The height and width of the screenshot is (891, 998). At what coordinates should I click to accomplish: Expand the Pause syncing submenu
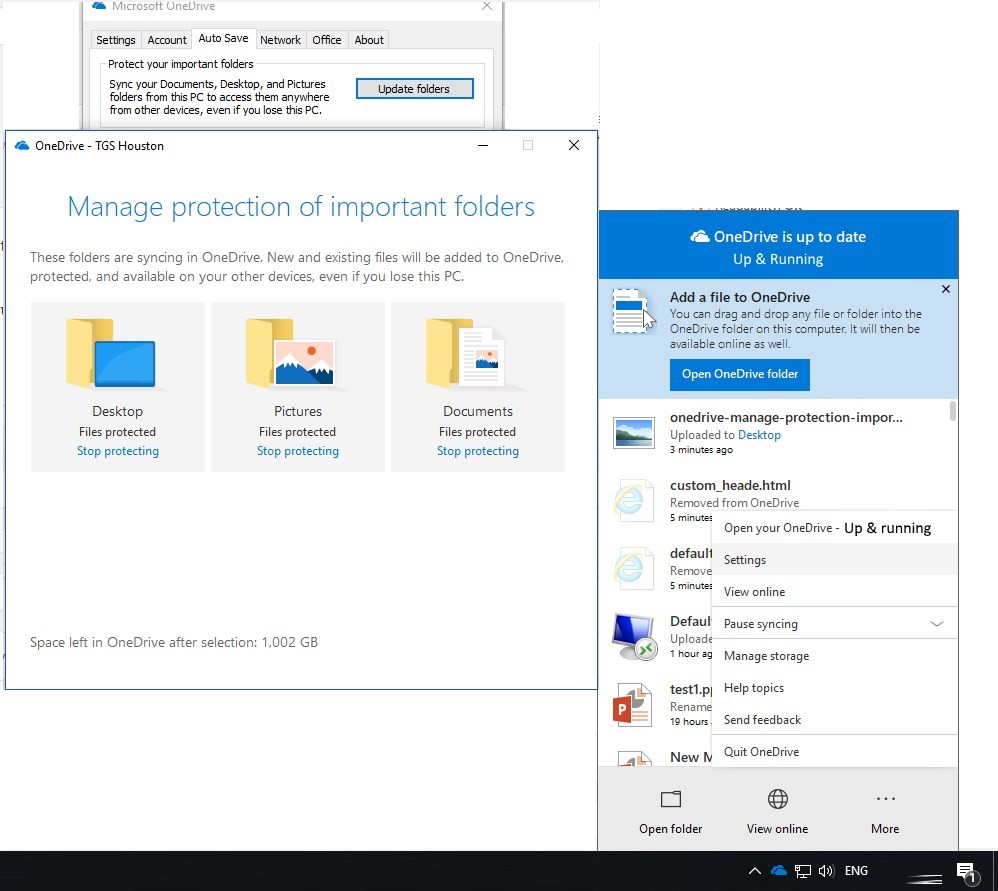point(936,624)
